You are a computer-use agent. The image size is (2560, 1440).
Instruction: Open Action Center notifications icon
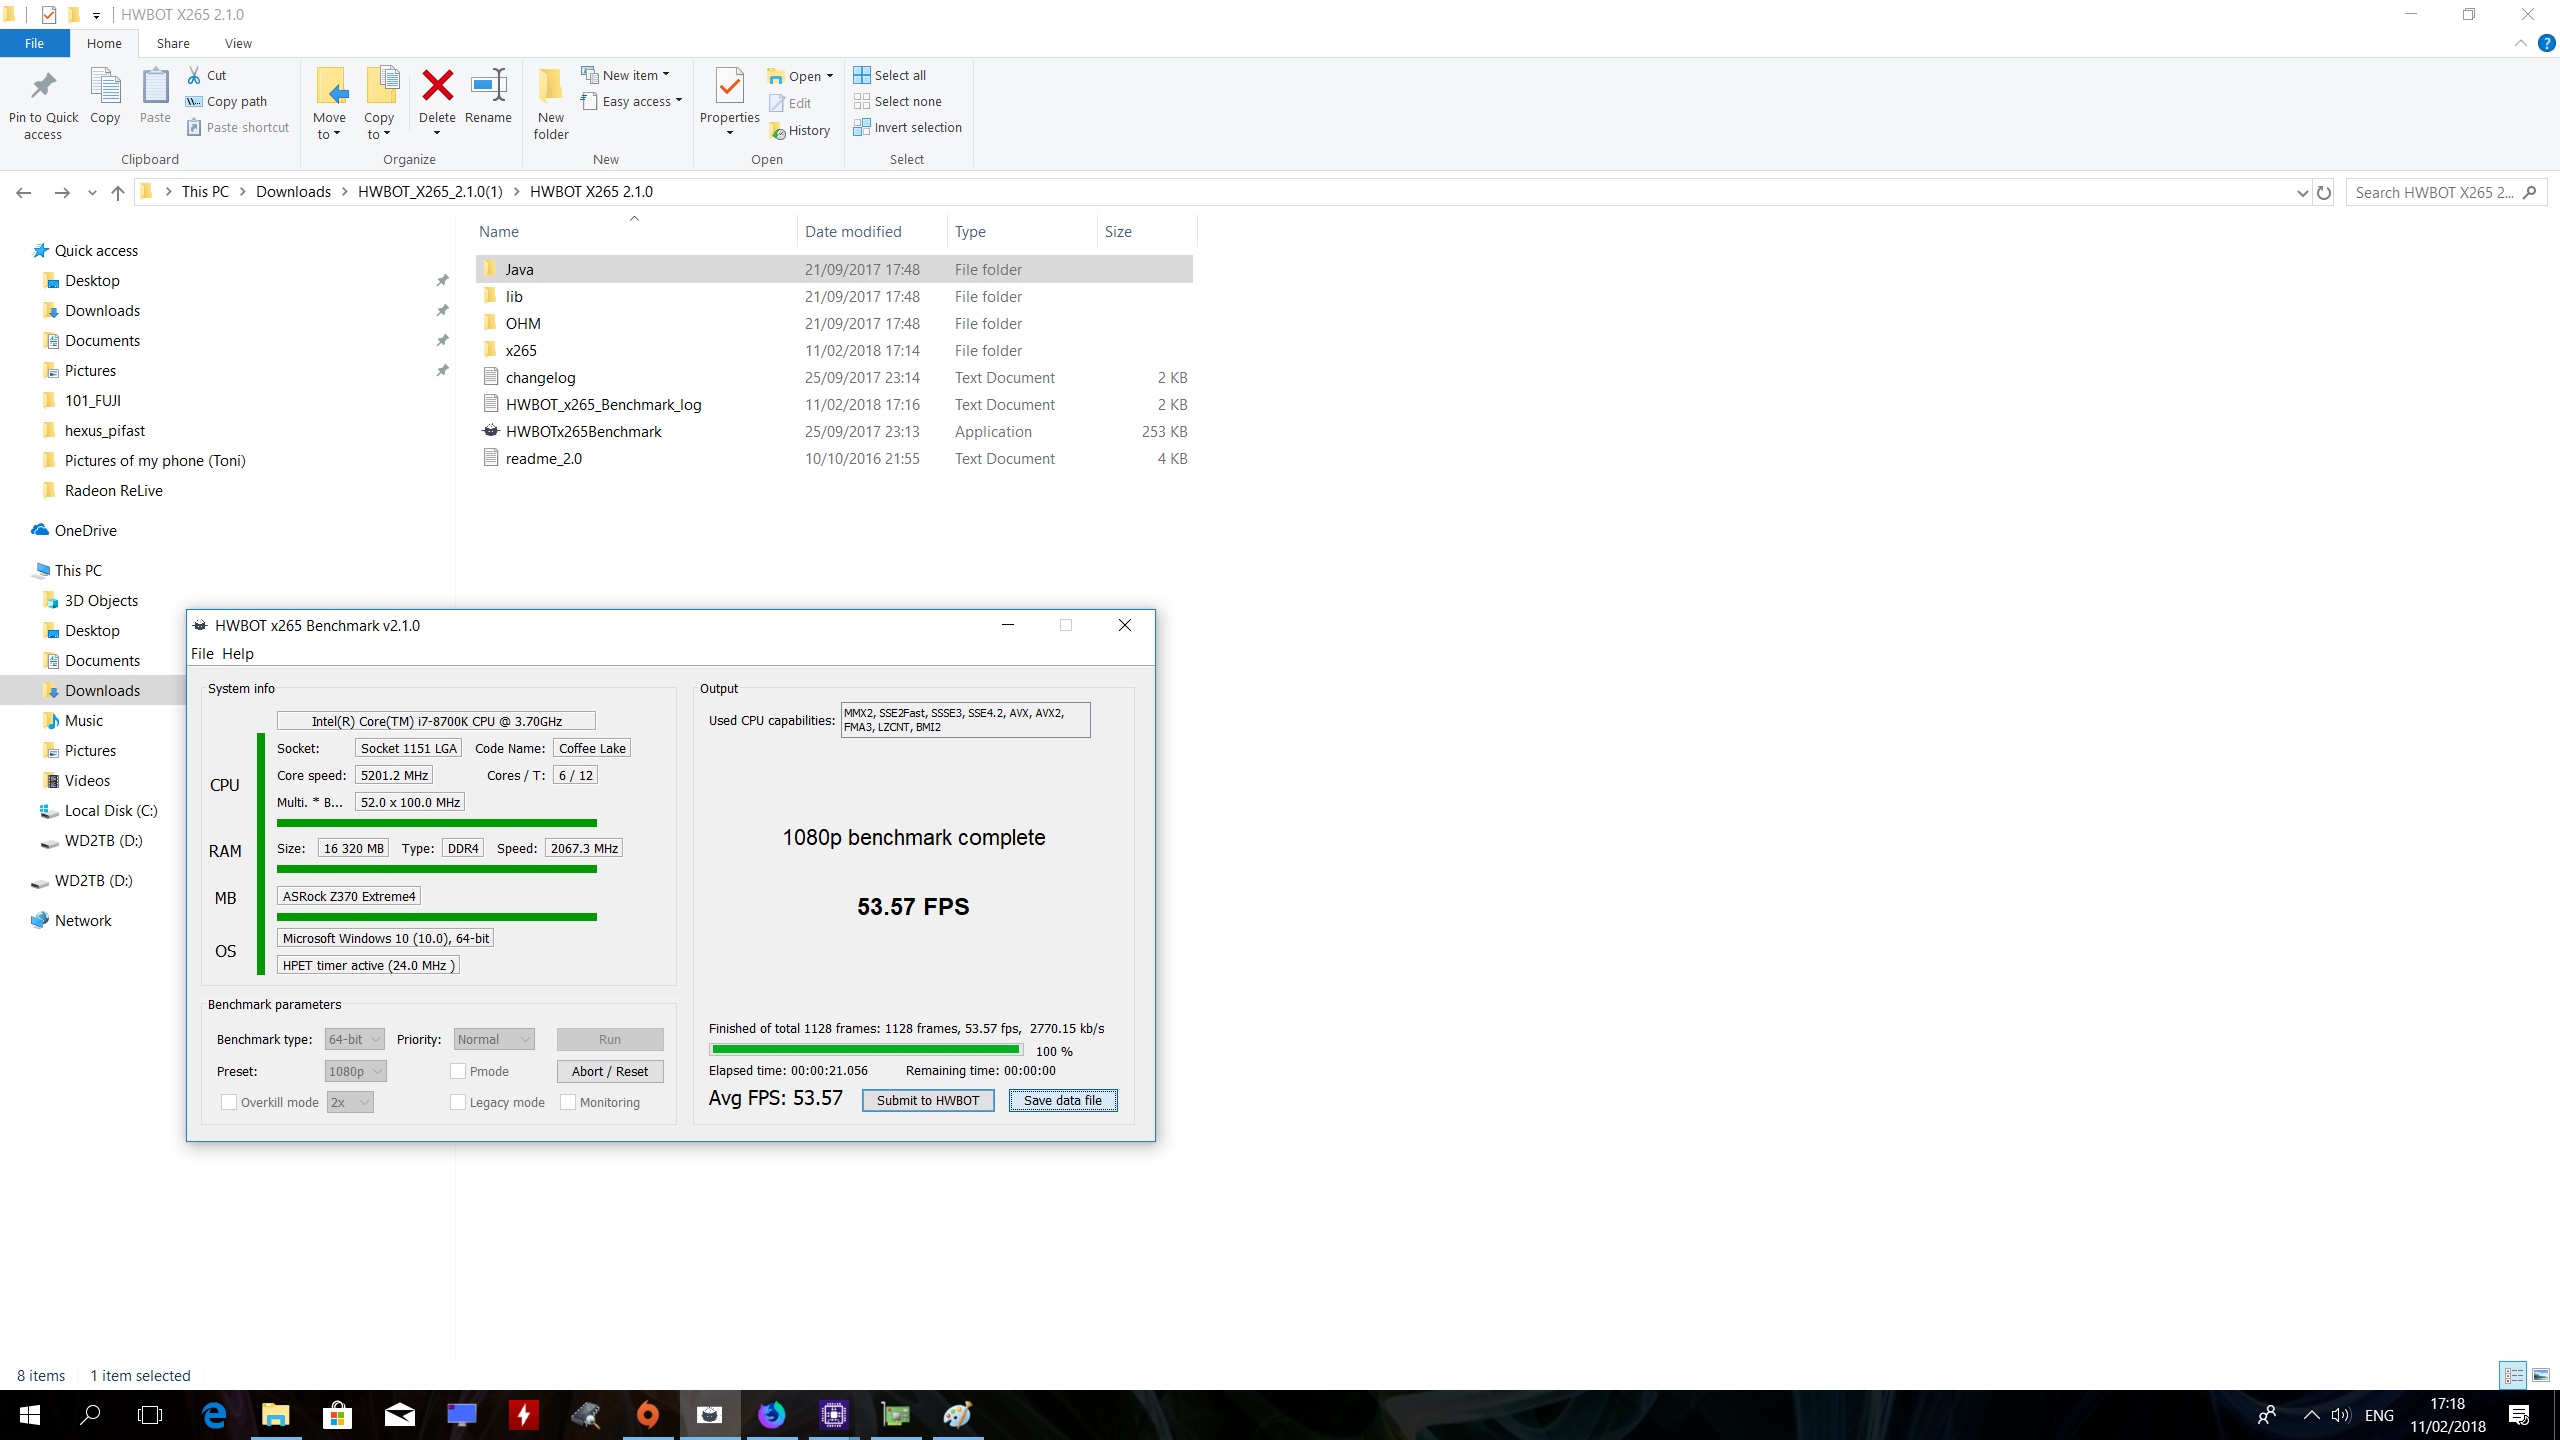[2519, 1415]
